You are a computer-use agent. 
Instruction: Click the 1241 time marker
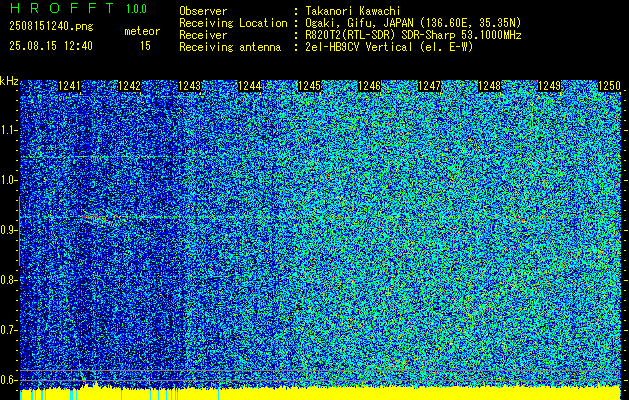[69, 86]
